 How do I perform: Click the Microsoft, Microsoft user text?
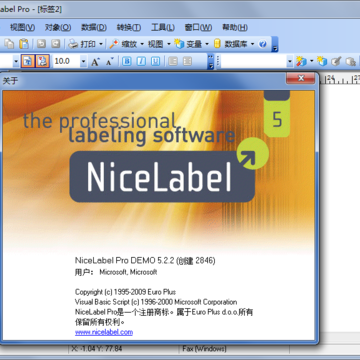tap(128, 272)
